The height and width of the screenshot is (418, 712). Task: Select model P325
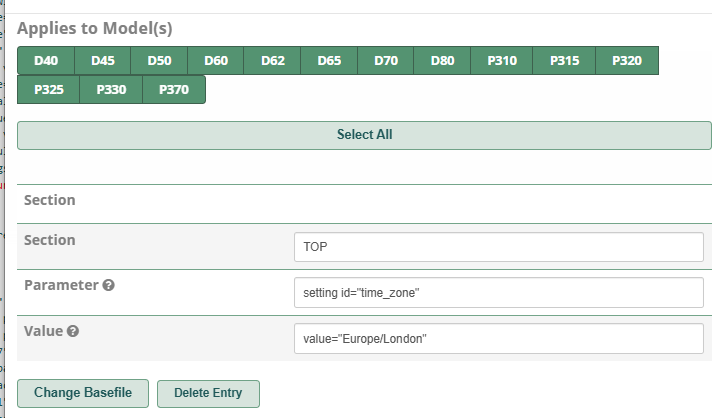pos(48,89)
